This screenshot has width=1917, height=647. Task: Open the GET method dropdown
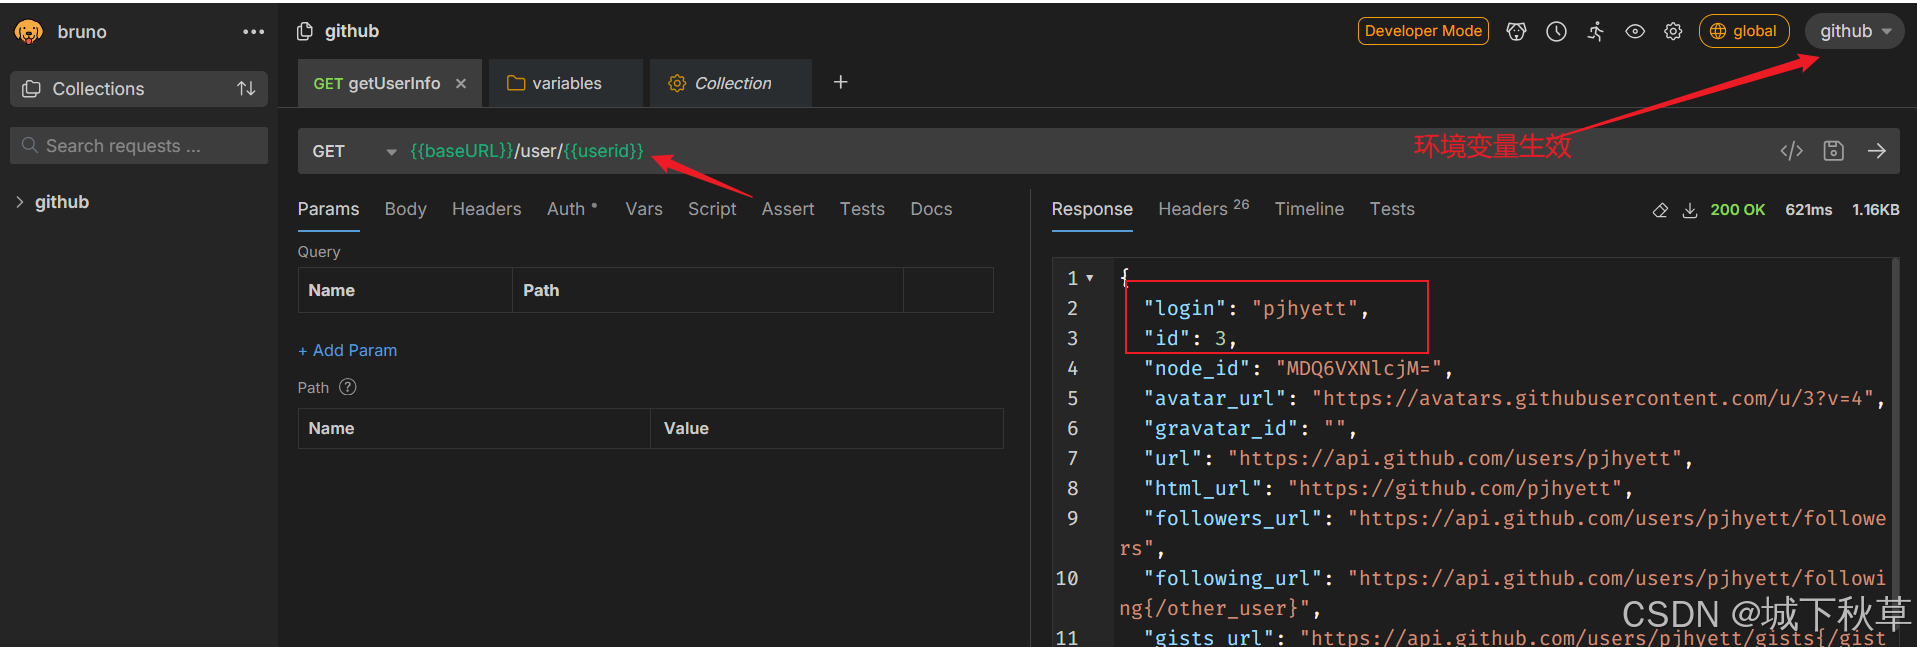354,151
